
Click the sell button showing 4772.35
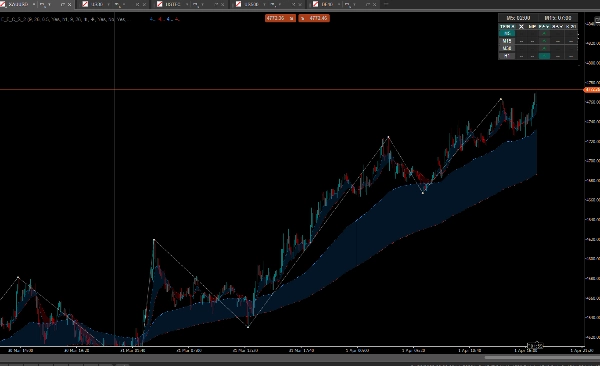280,18
